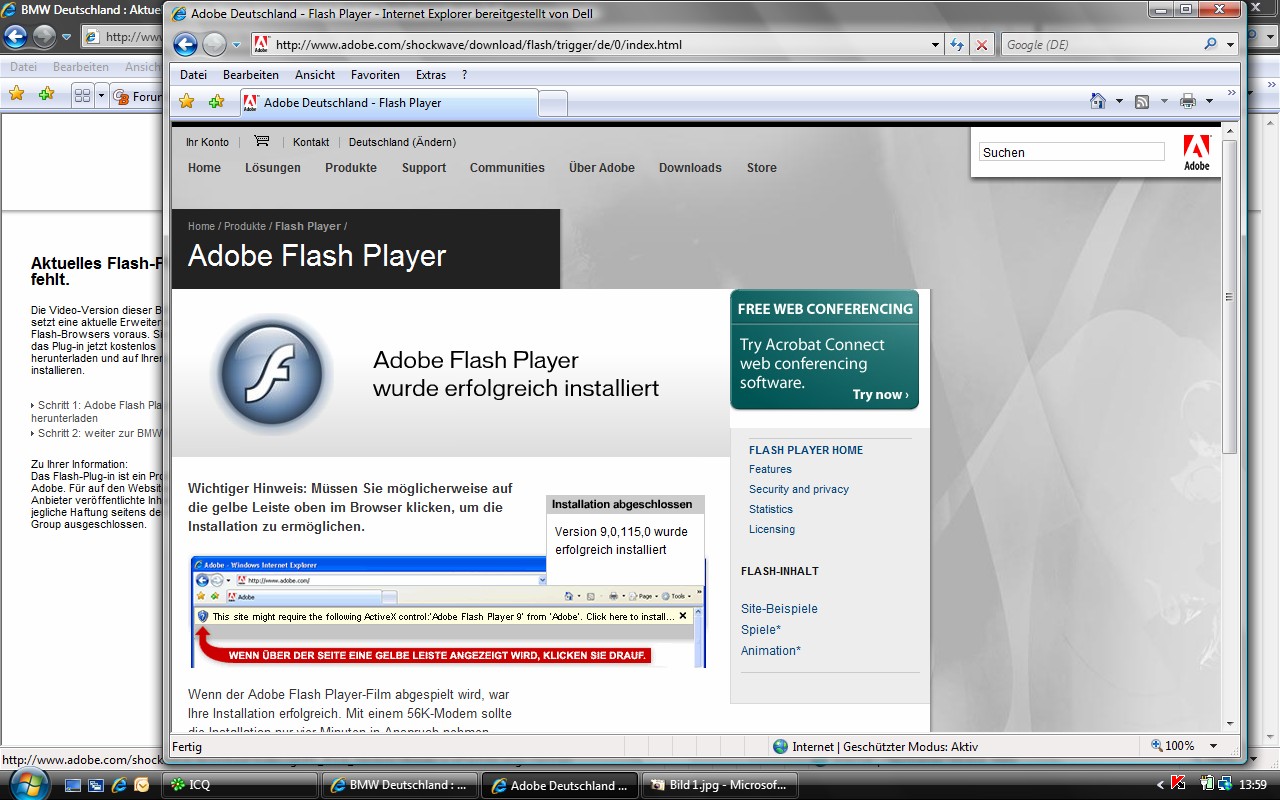Click Switch between windows quick launch icon
Screen dimensions: 1280x800
pos(96,785)
